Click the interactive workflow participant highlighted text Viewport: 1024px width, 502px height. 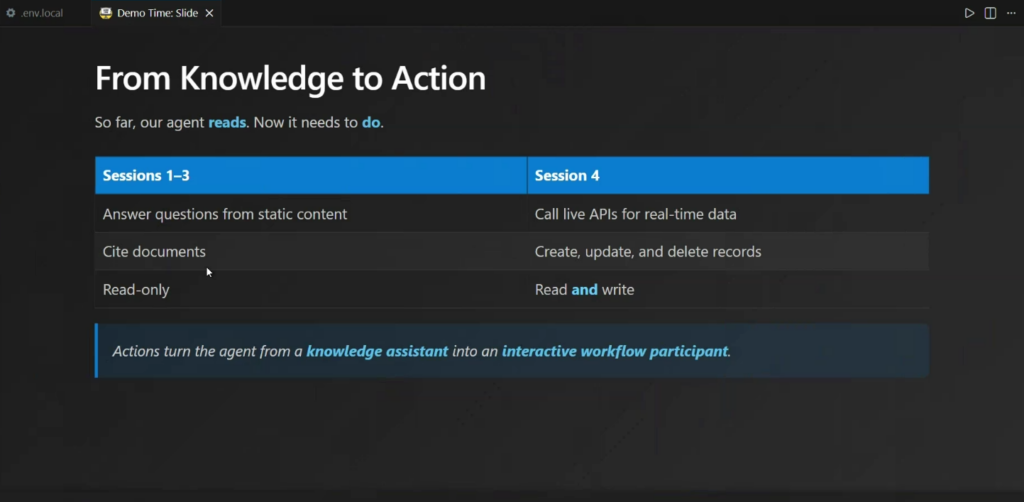[615, 351]
